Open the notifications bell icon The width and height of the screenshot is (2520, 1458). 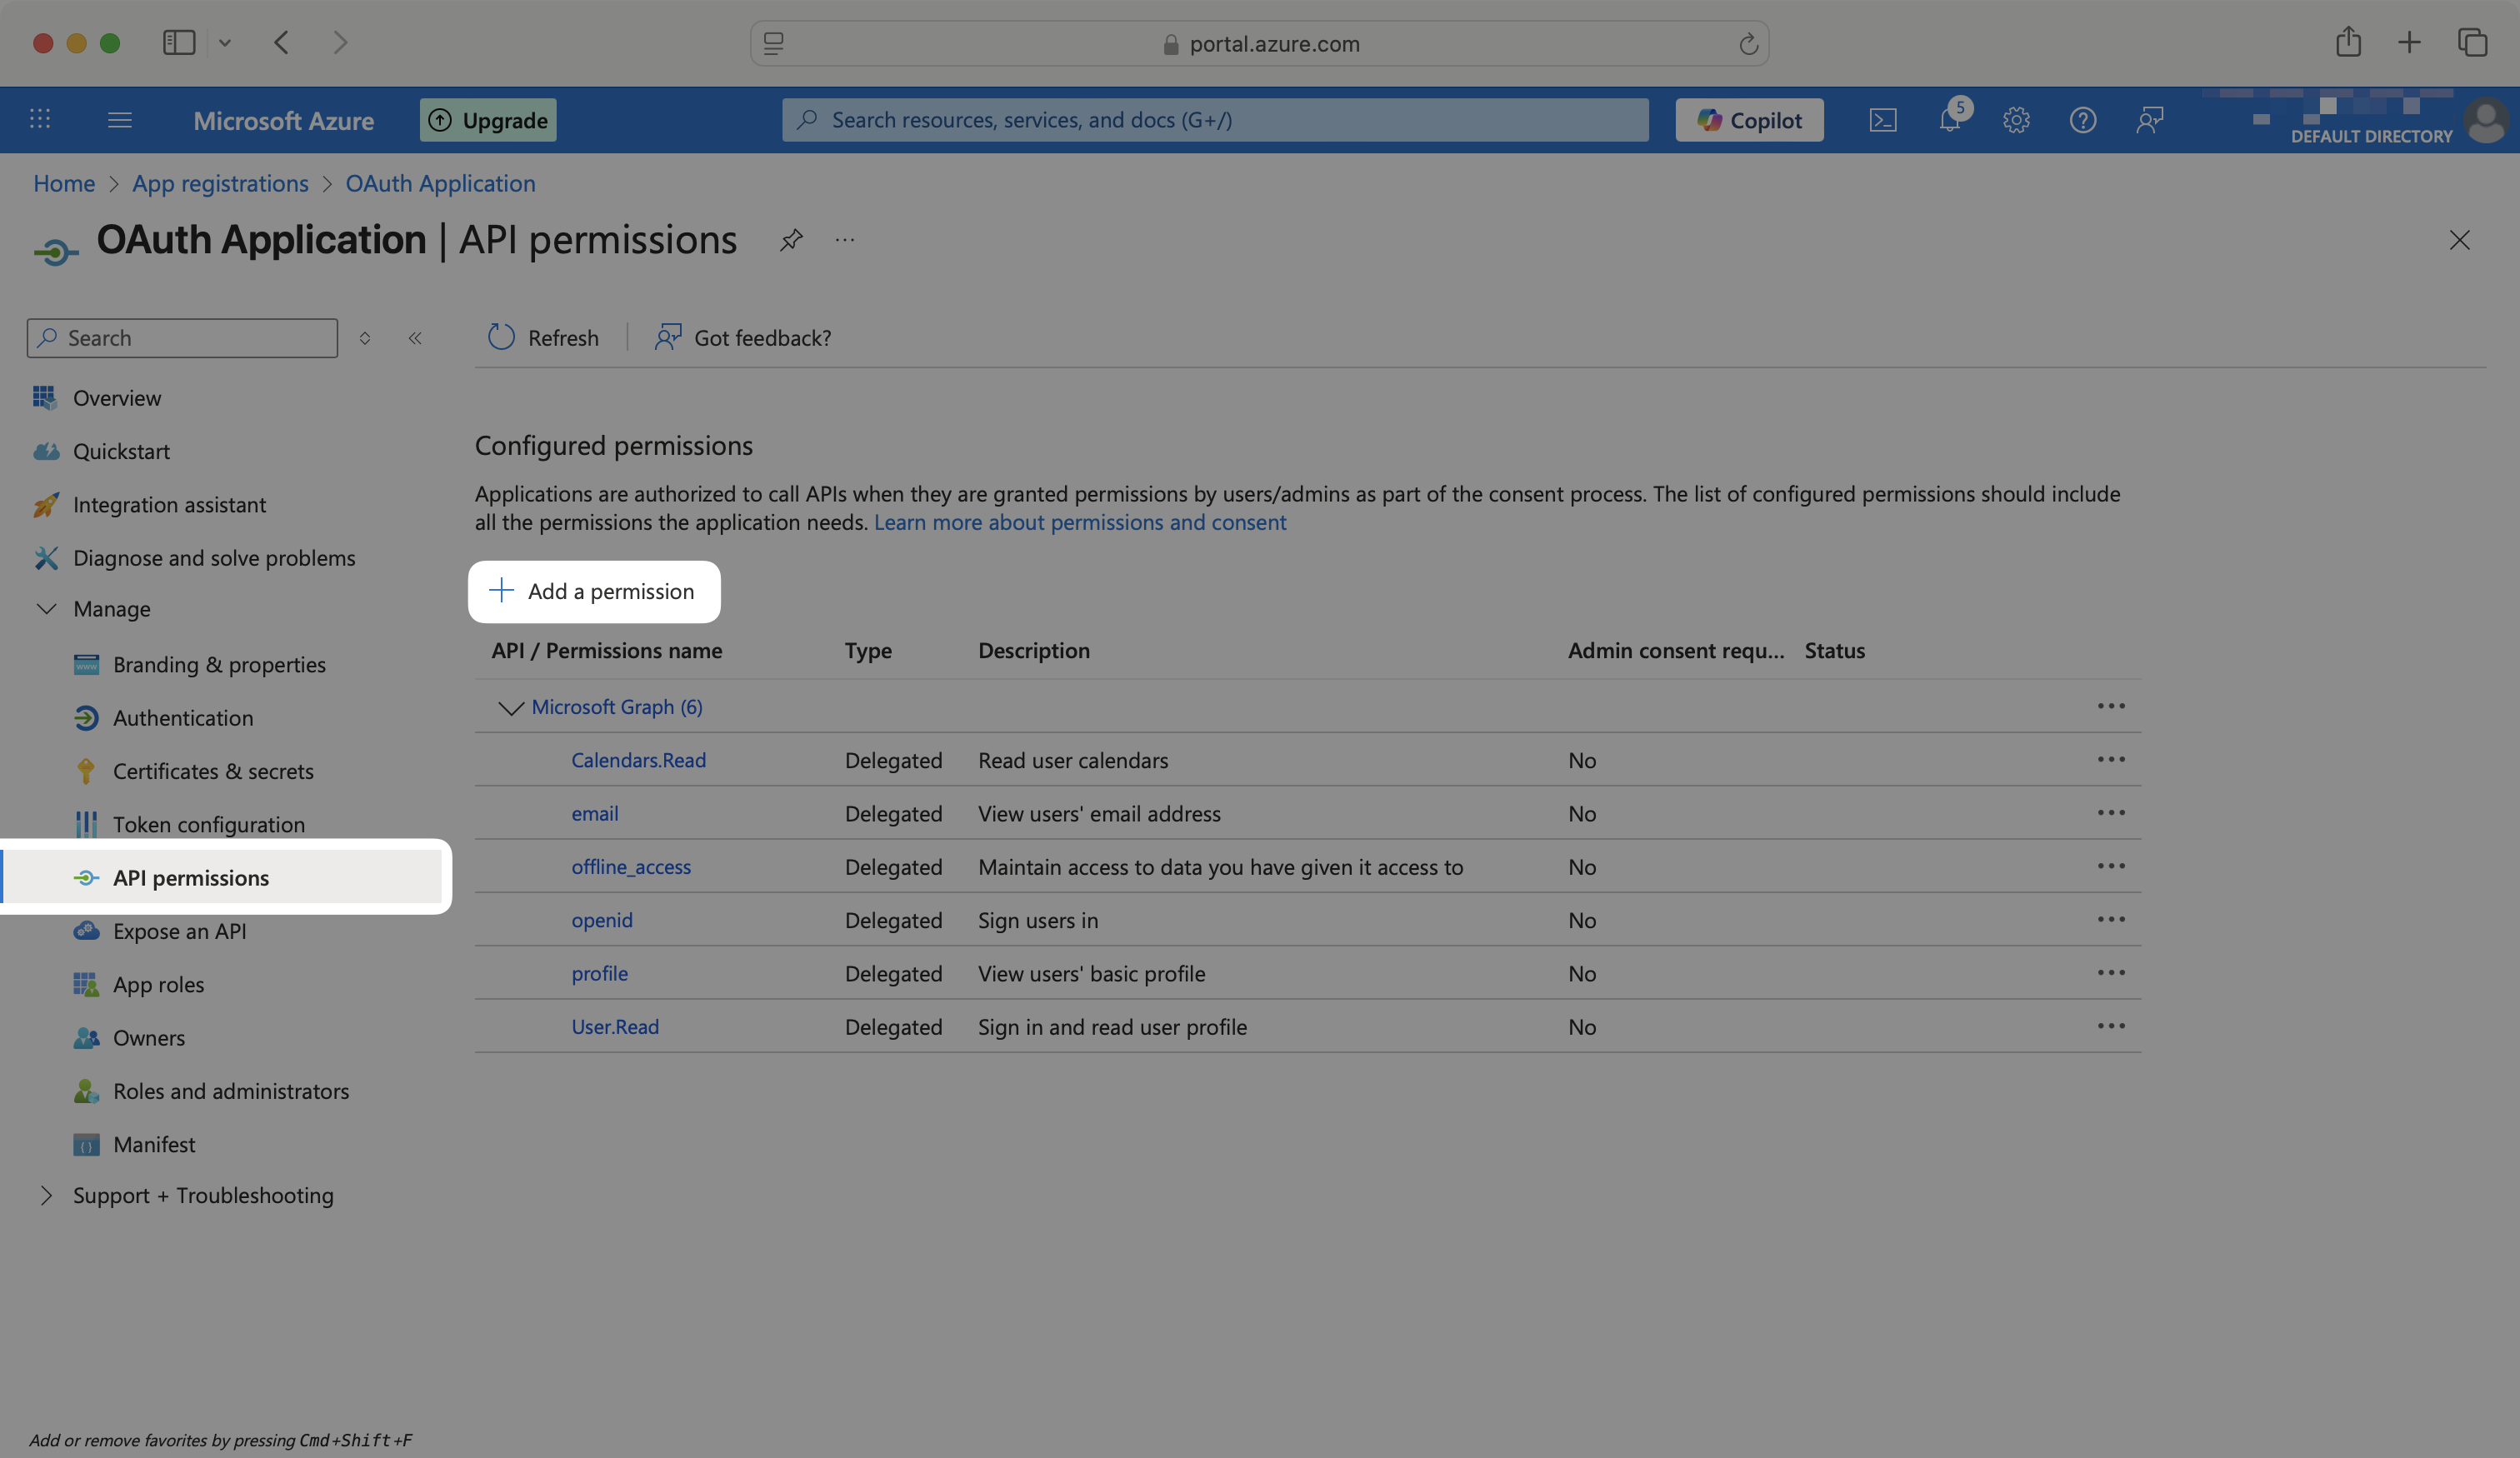click(x=1949, y=120)
